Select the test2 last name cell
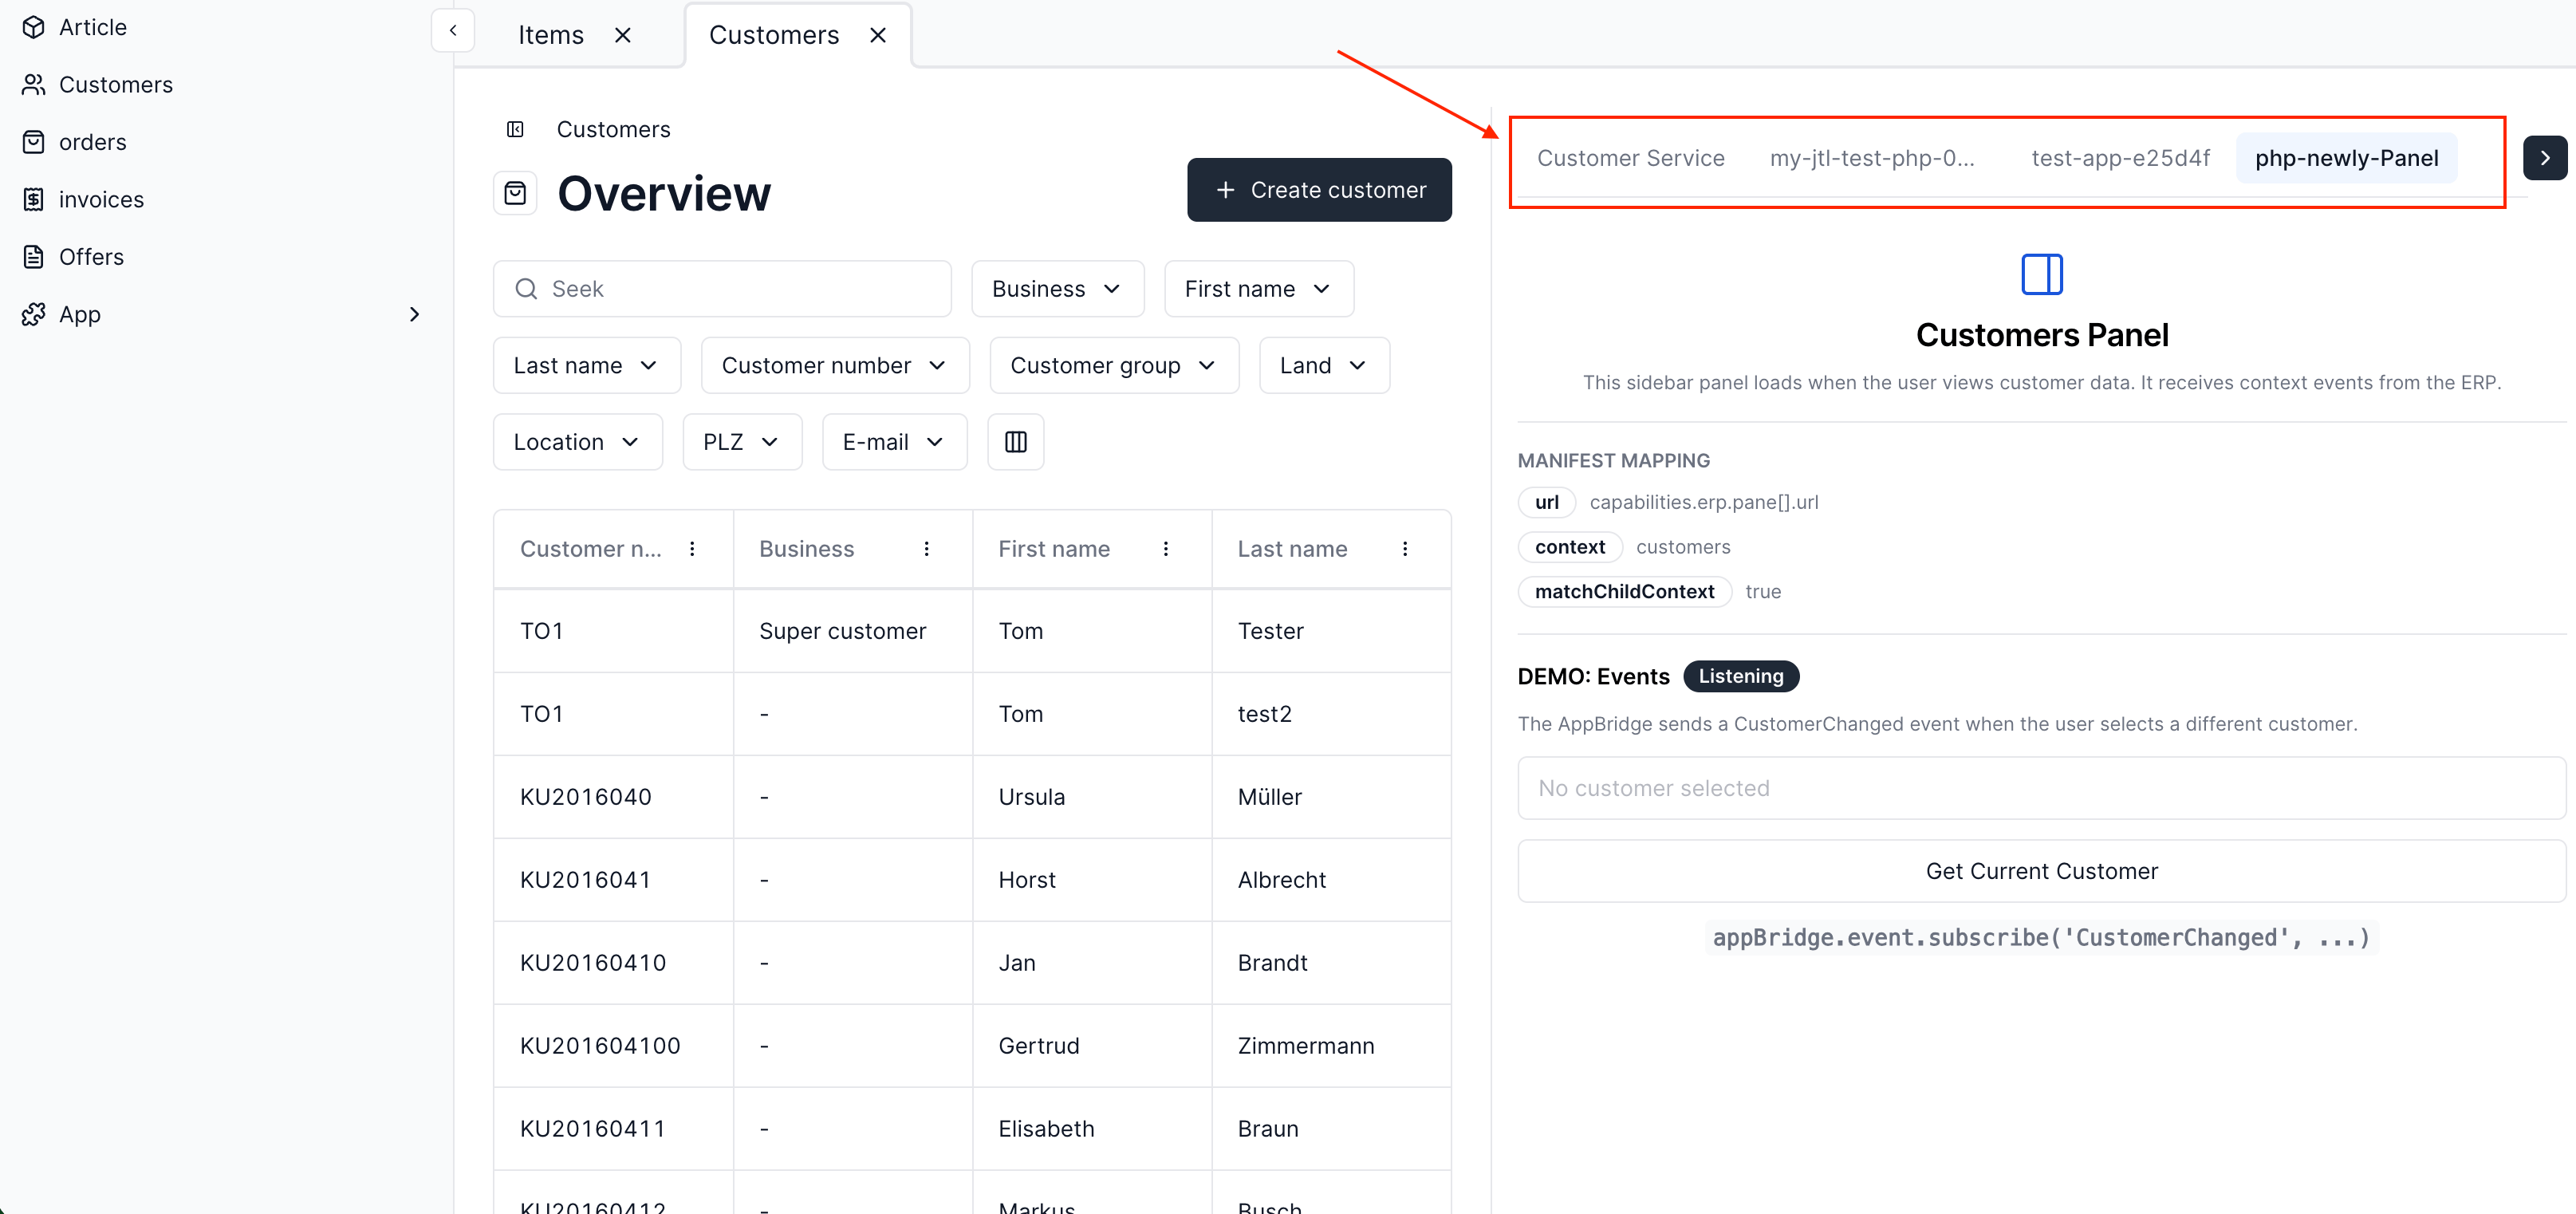The width and height of the screenshot is (2576, 1214). point(1330,714)
